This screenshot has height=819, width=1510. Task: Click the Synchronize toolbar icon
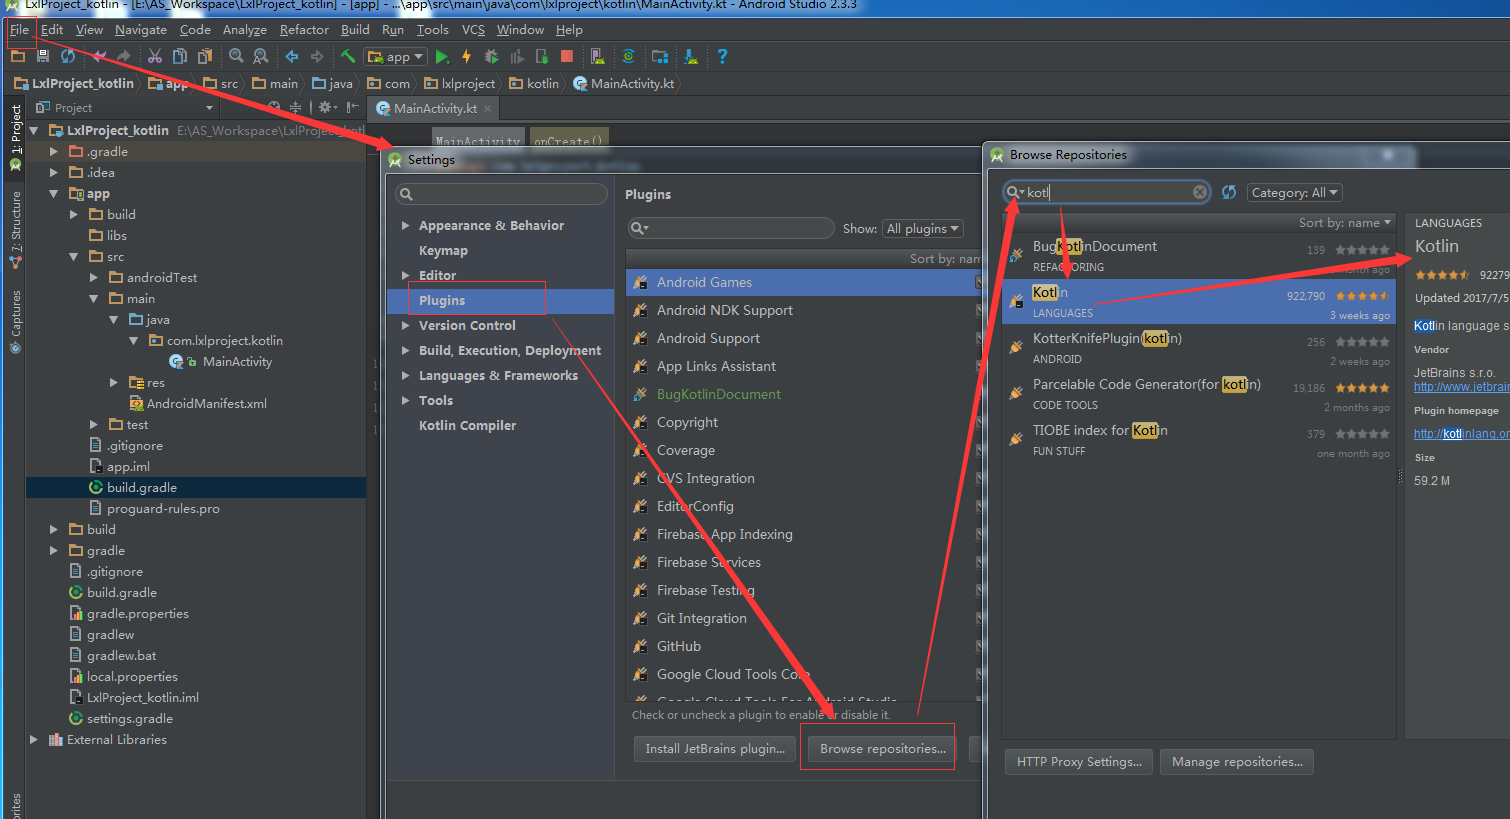[68, 56]
